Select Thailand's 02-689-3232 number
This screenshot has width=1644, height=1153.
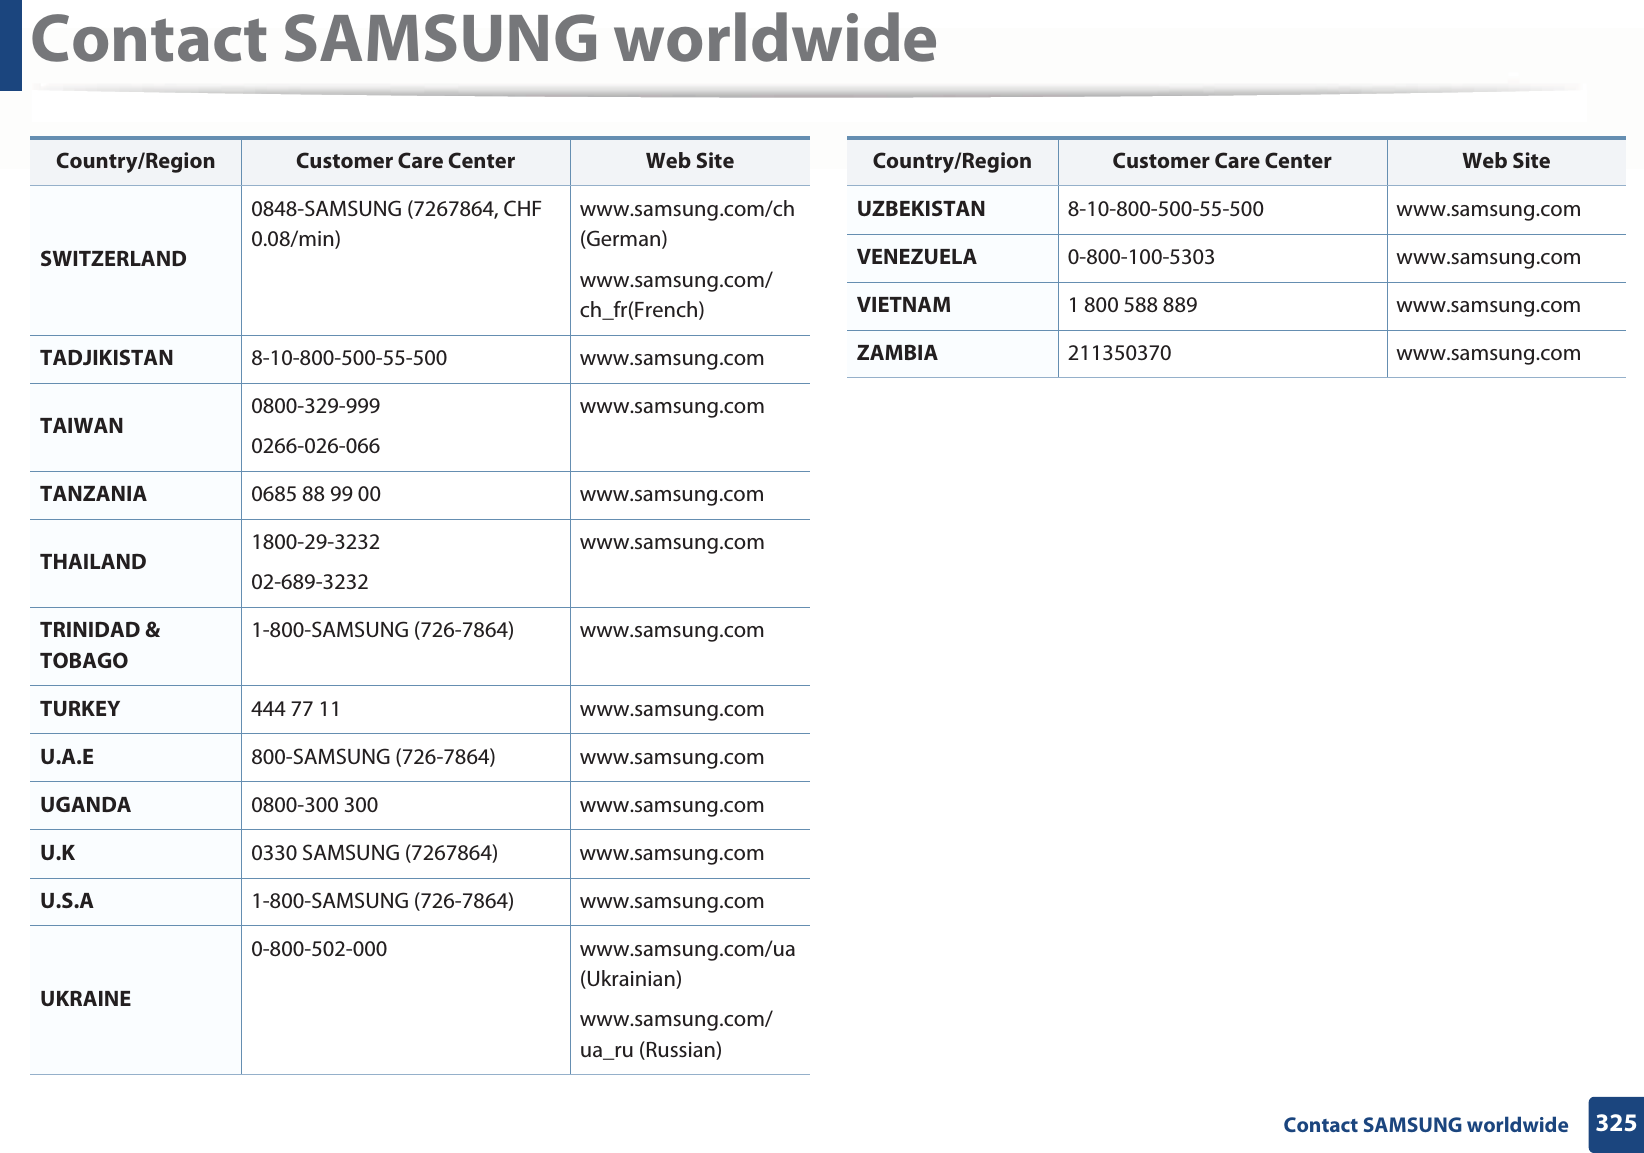pos(310,582)
